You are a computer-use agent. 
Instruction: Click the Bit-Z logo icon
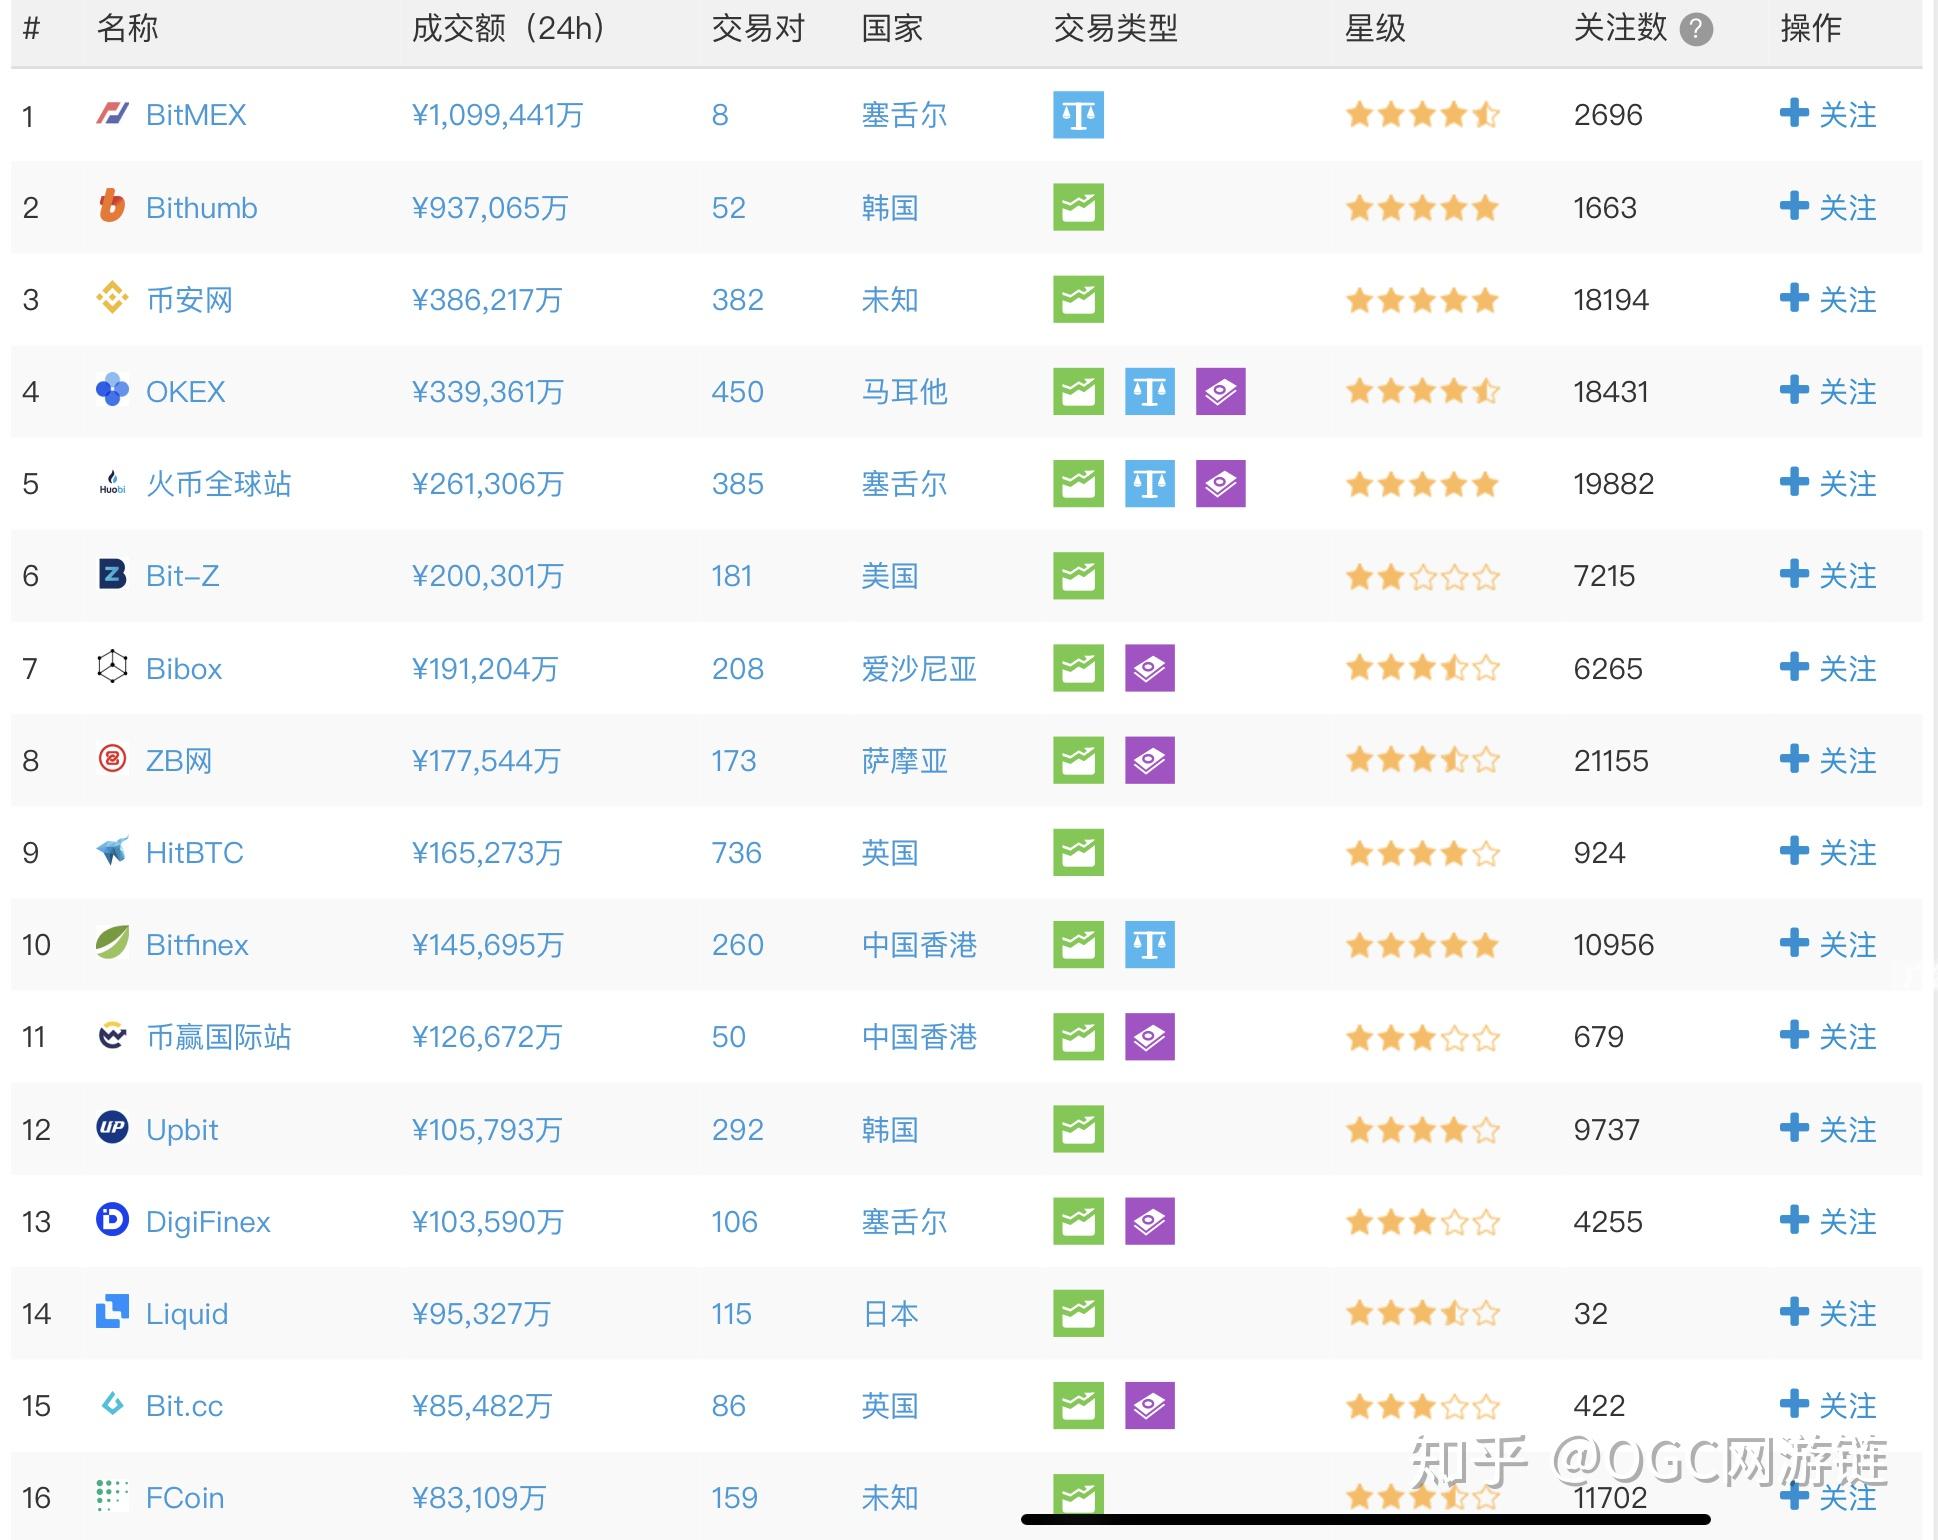point(112,574)
